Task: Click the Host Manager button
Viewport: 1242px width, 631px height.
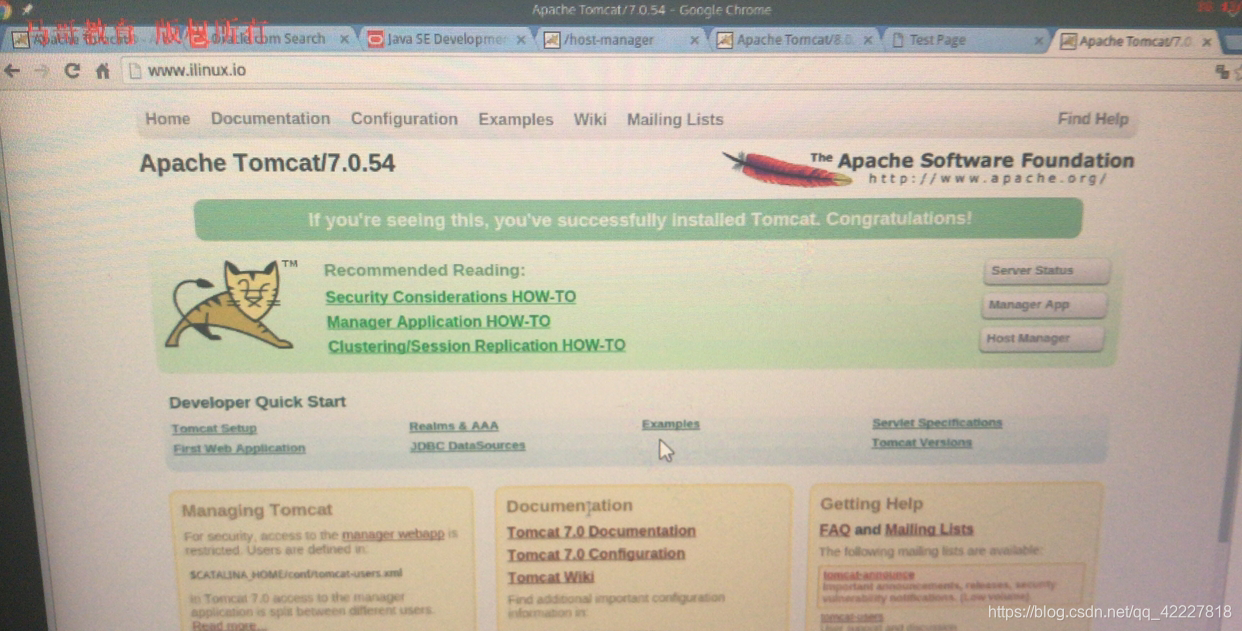Action: tap(1041, 339)
